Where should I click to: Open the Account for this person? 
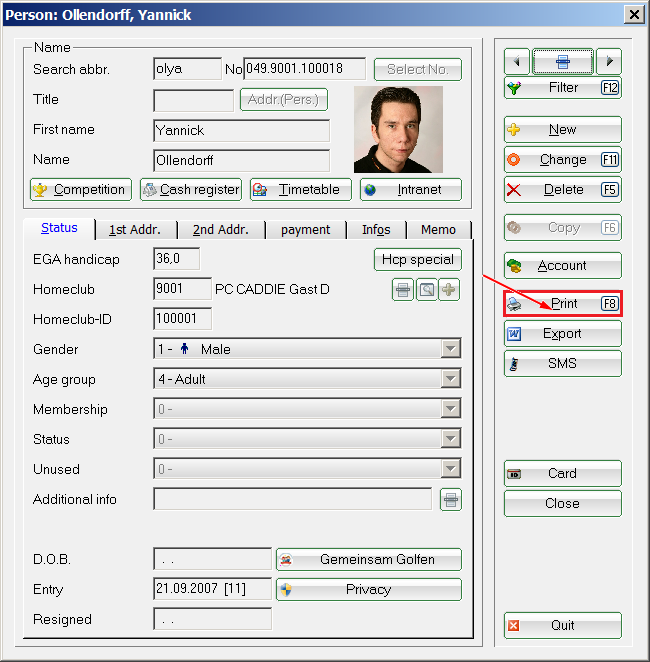point(563,266)
